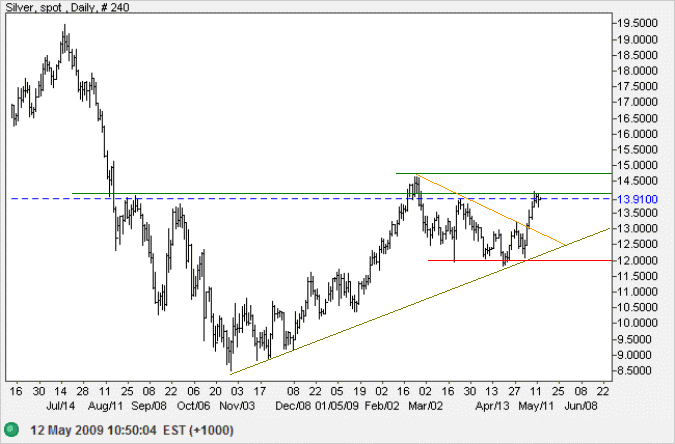Click the Oct/06 date axis label
675x444 pixels.
[x=193, y=406]
